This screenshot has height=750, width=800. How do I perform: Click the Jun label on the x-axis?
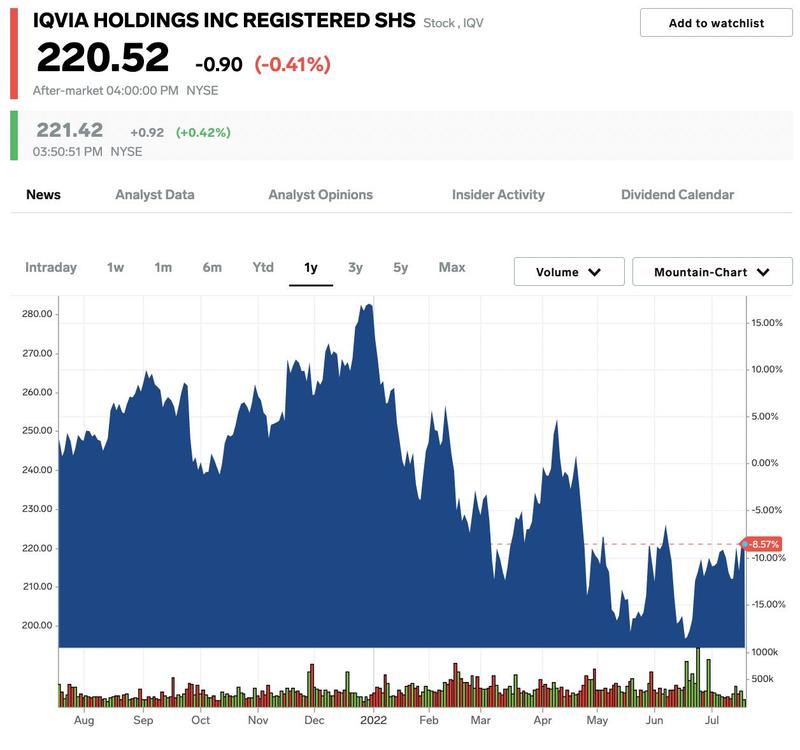(654, 720)
